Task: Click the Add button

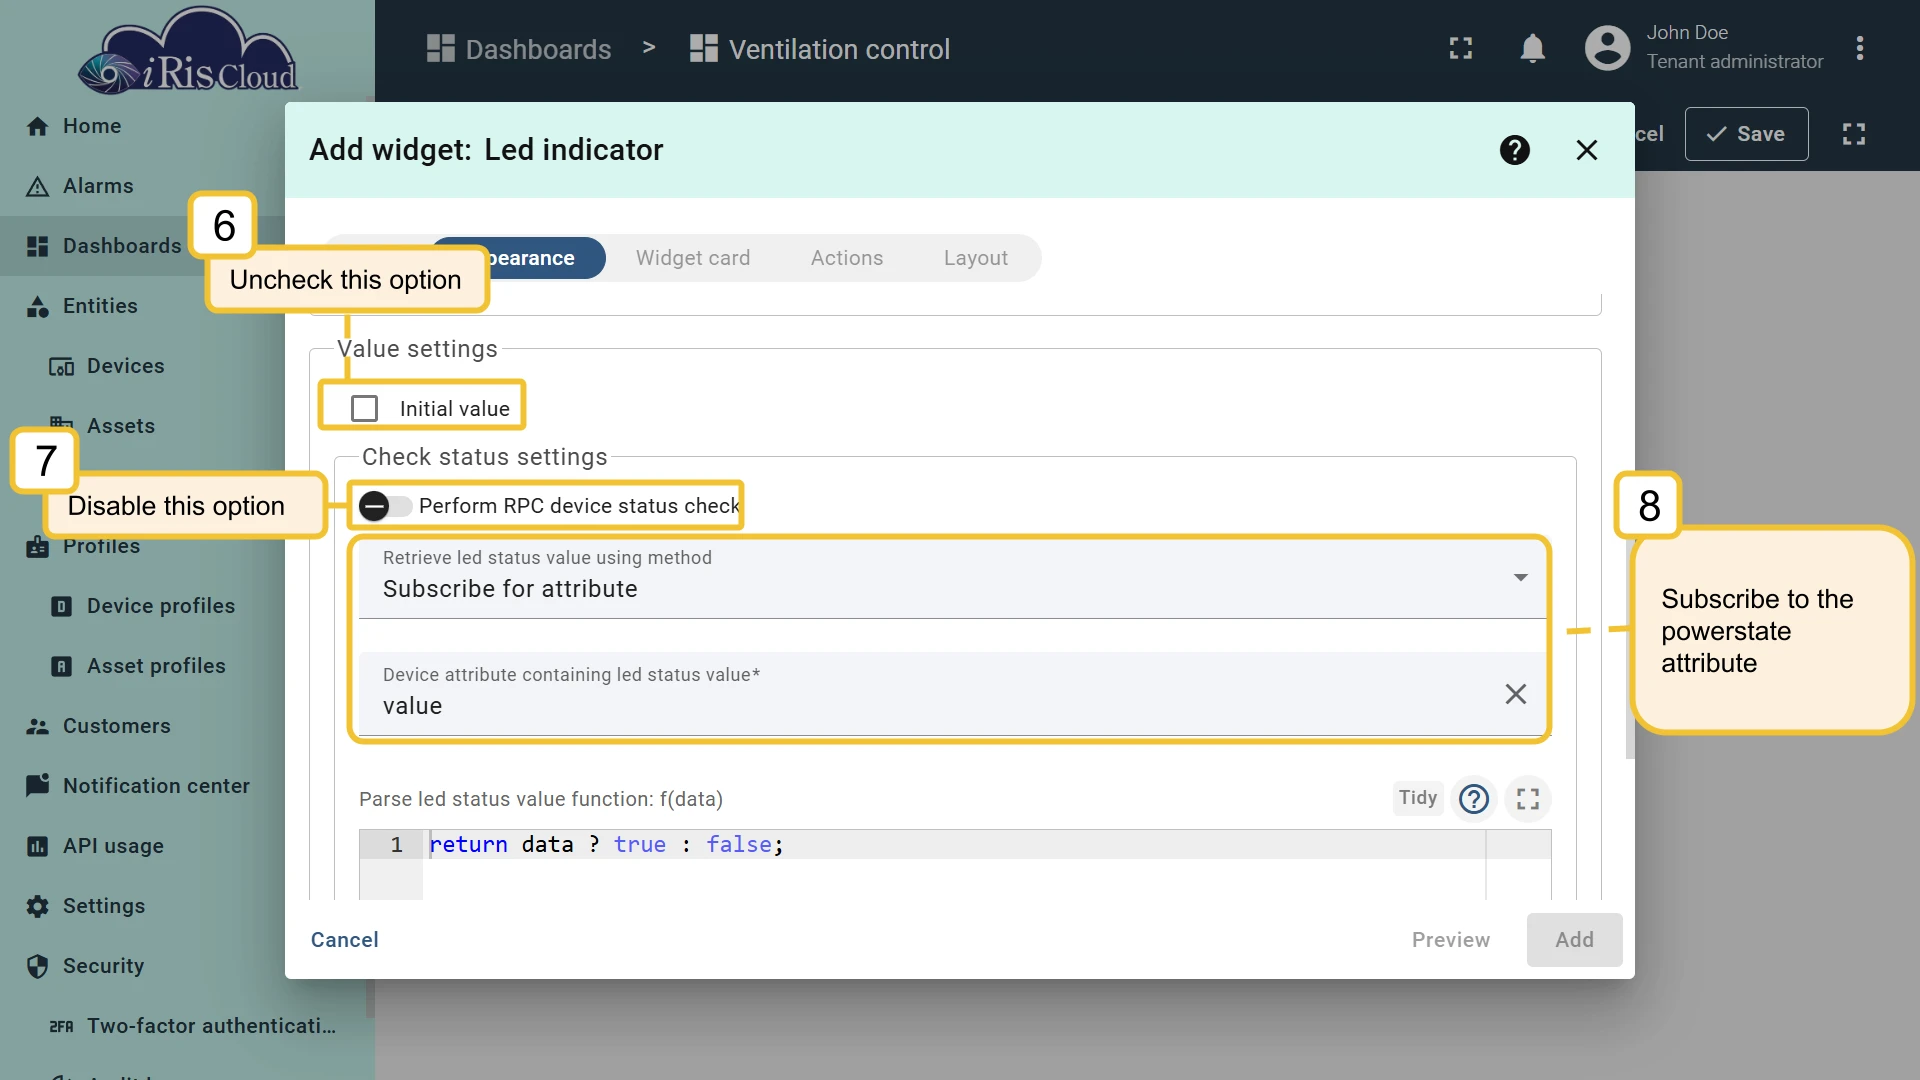Action: point(1575,940)
